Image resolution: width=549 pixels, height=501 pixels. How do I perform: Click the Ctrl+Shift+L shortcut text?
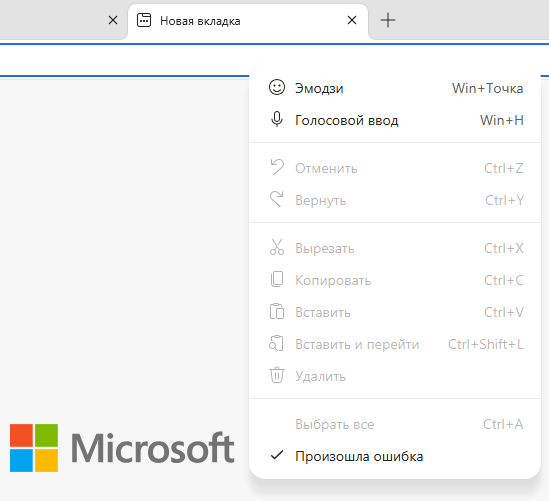point(486,344)
